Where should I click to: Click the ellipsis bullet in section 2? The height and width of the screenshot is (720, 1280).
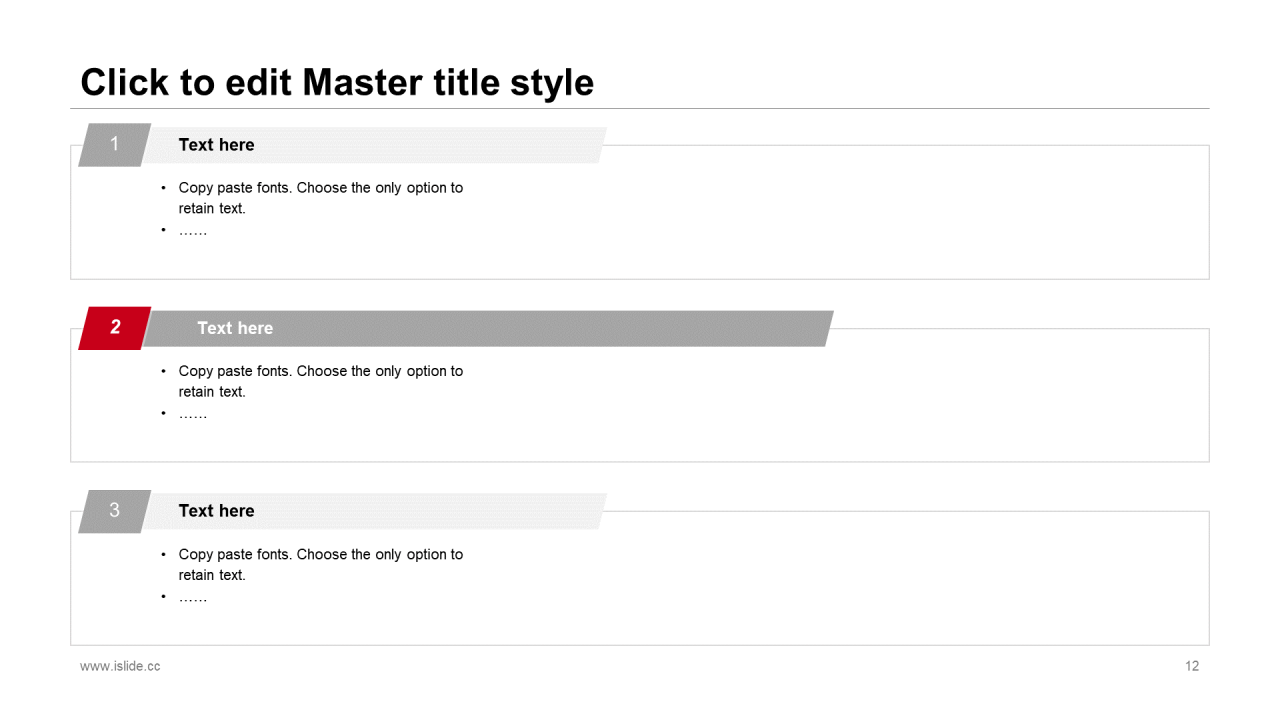[x=193, y=414]
